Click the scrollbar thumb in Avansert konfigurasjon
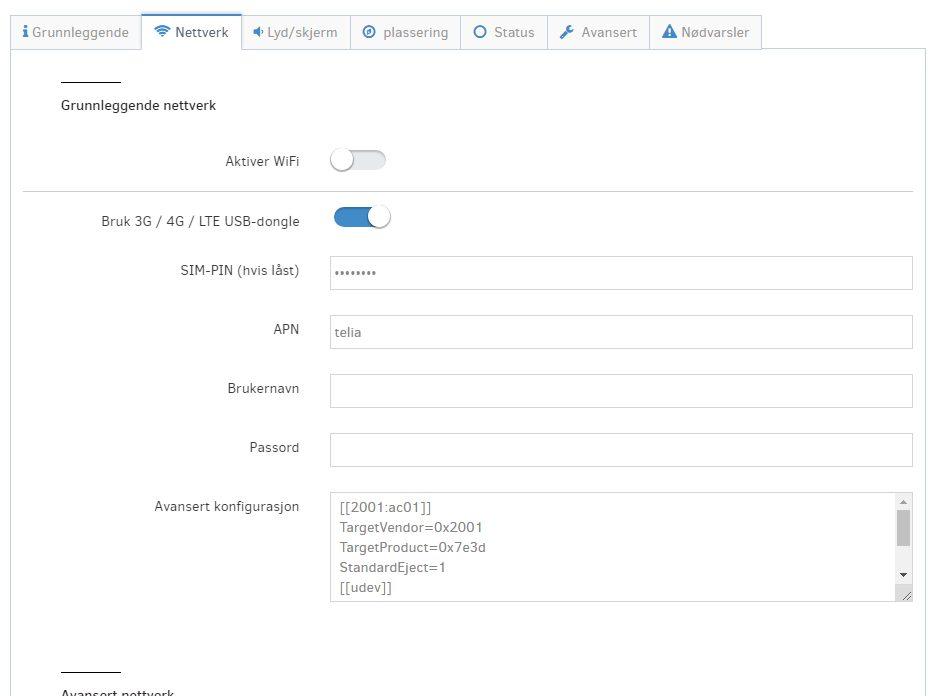 (903, 528)
